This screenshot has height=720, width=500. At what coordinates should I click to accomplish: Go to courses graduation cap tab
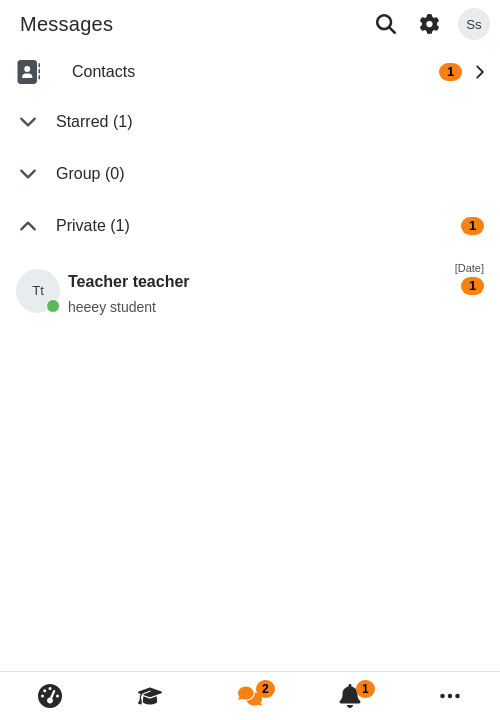(150, 696)
